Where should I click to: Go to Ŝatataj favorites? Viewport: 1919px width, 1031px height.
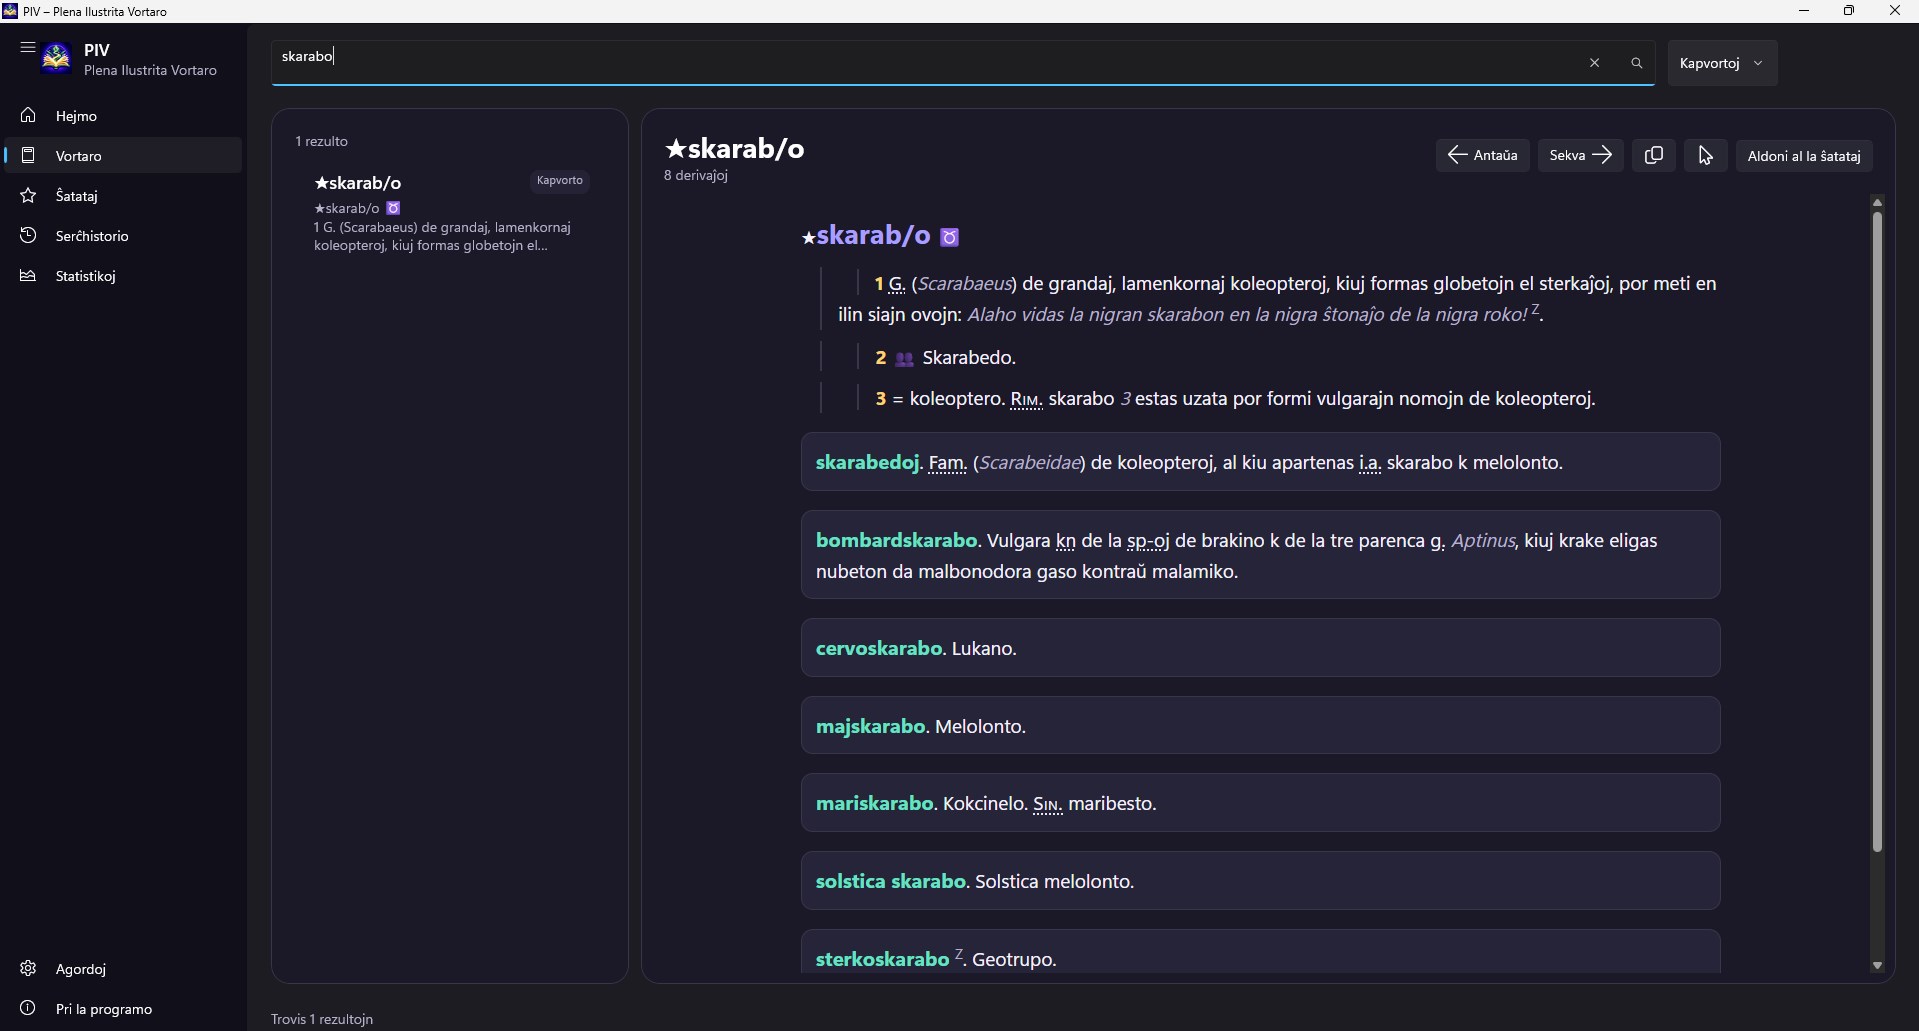point(123,196)
